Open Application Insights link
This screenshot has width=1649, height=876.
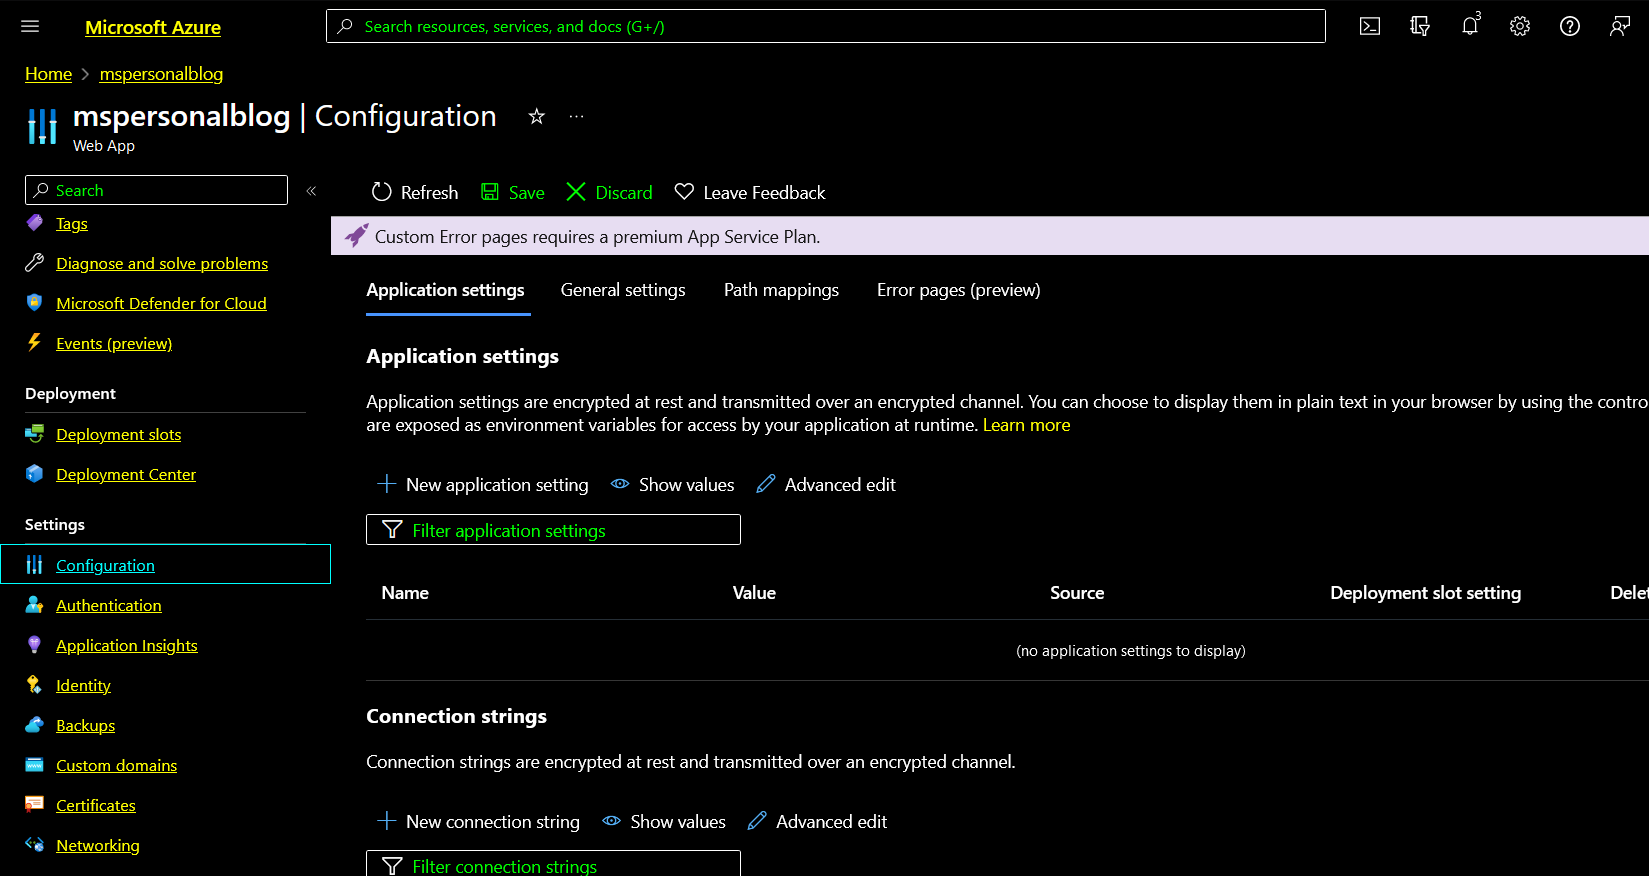pos(127,645)
